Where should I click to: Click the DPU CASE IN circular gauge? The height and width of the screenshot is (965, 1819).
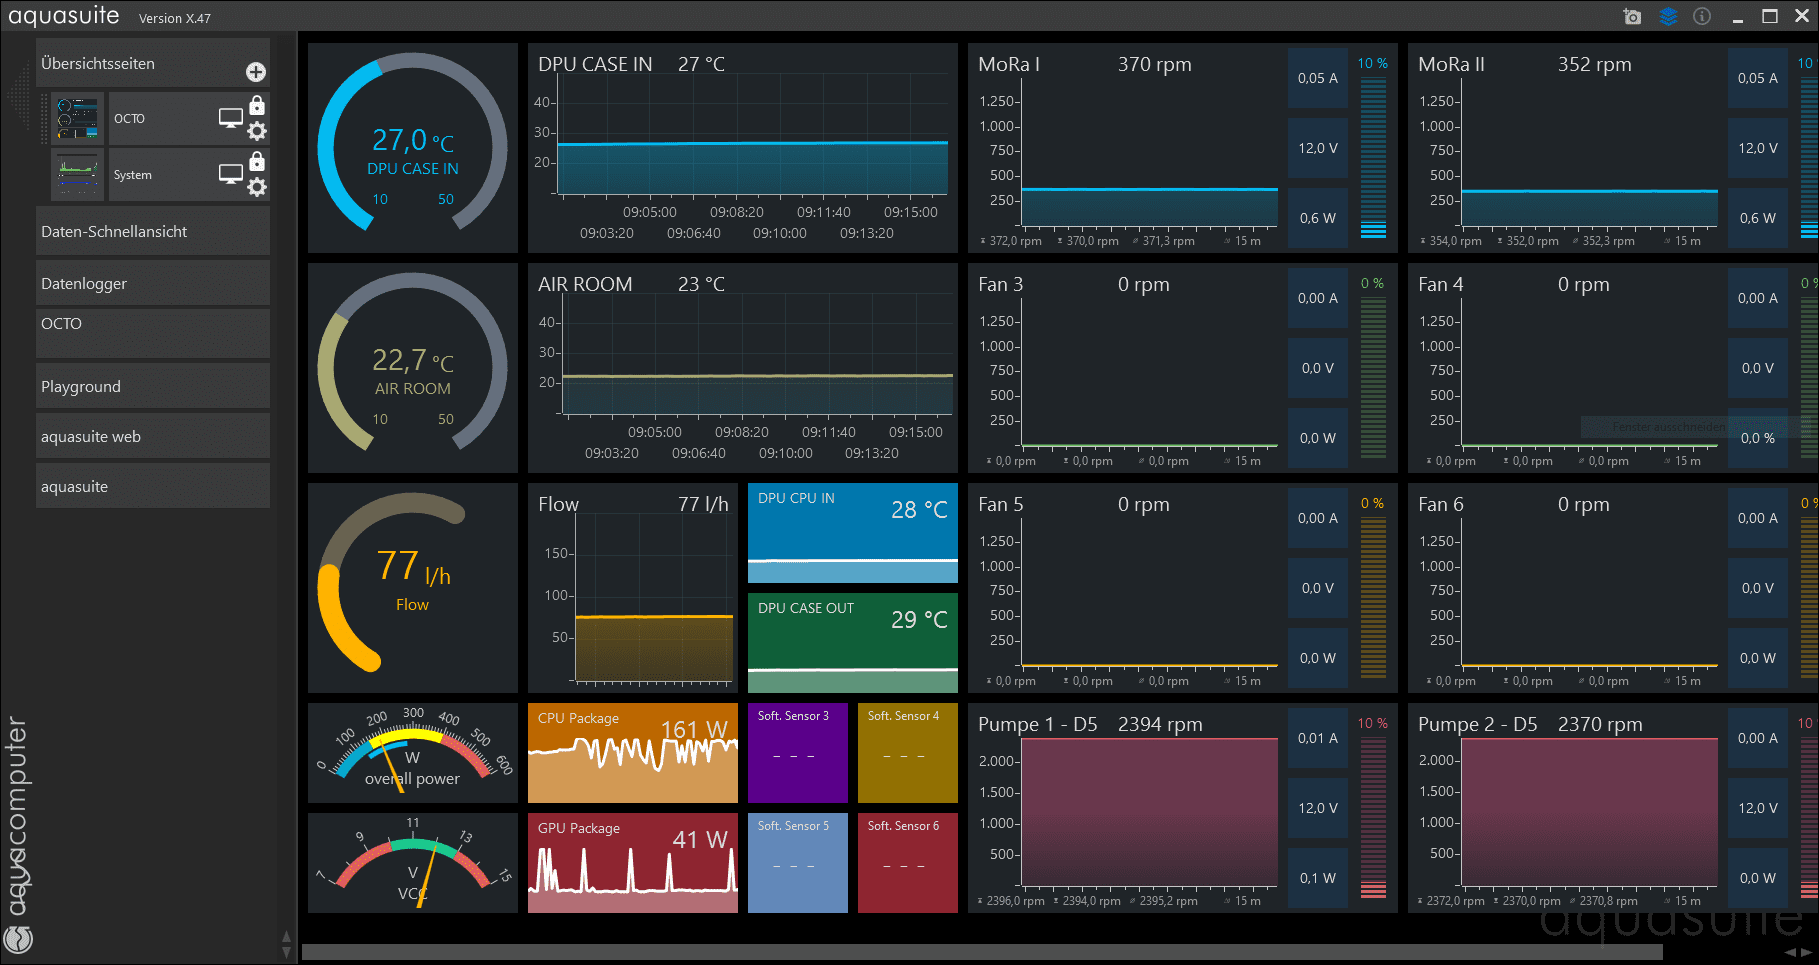(x=413, y=148)
